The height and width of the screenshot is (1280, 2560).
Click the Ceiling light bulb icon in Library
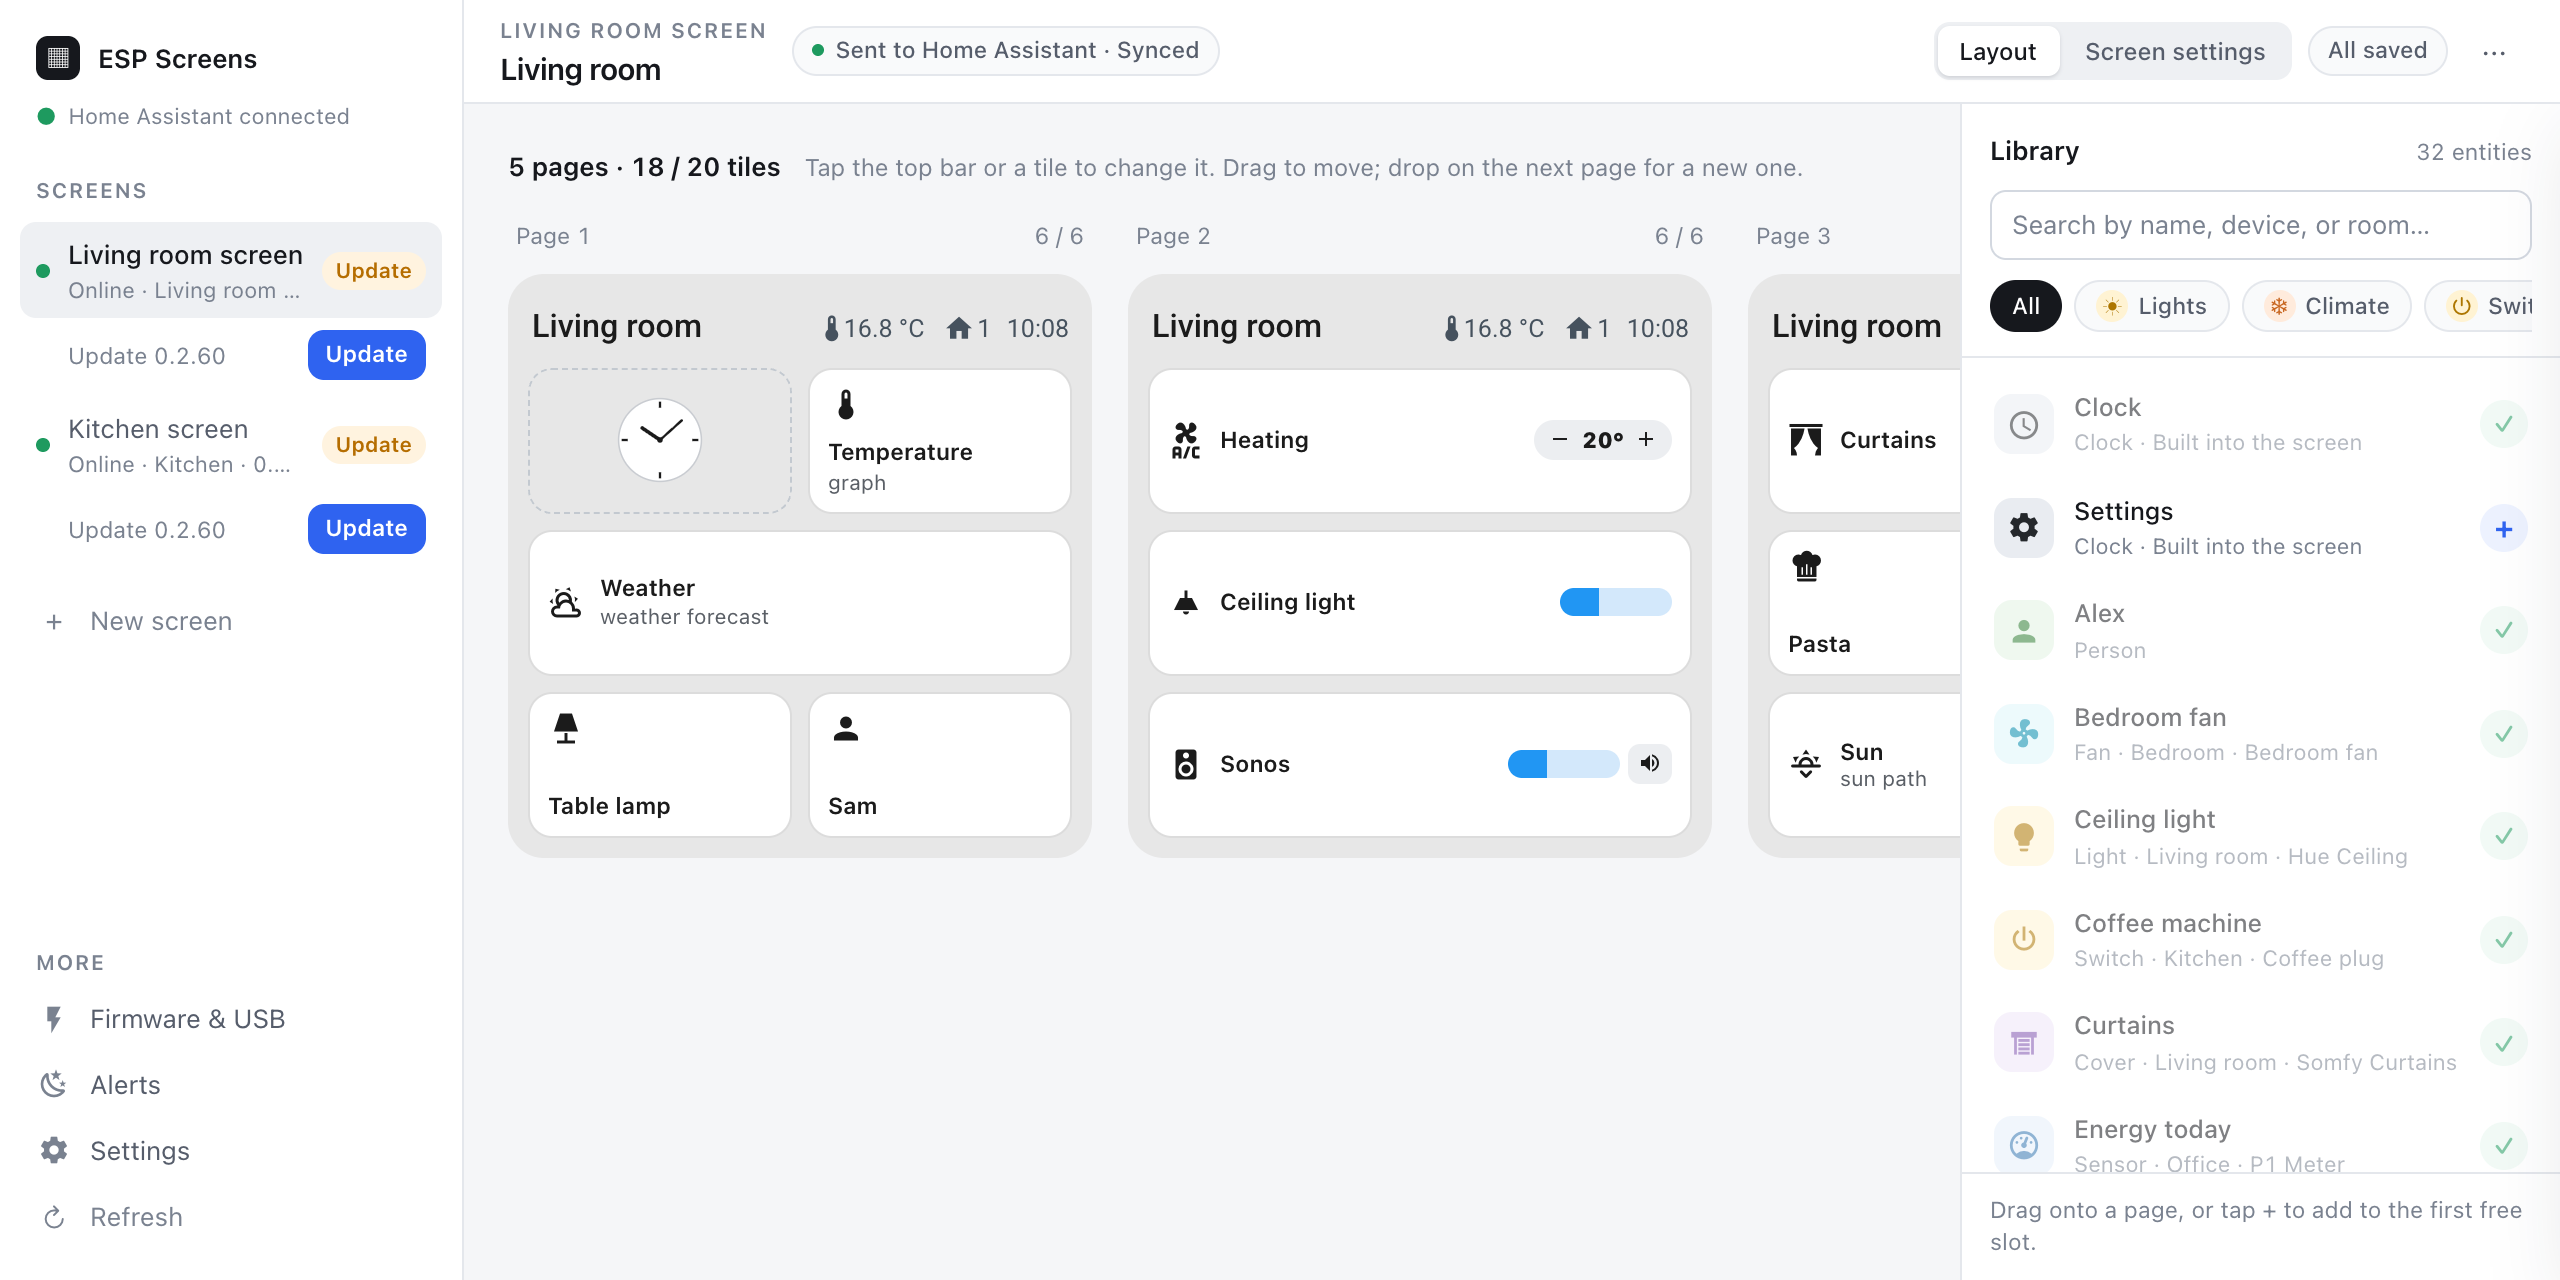coord(2024,837)
